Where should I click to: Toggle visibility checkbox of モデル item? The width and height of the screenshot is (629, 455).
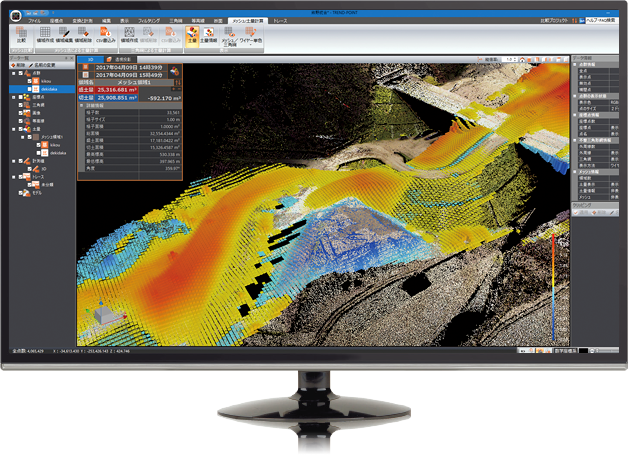(x=20, y=192)
